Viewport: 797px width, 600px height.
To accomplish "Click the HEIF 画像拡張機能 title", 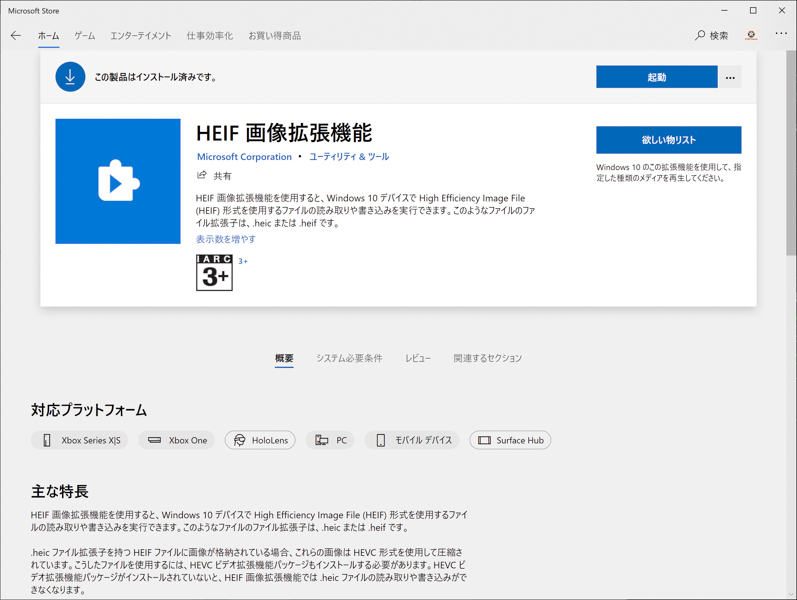I will point(284,133).
